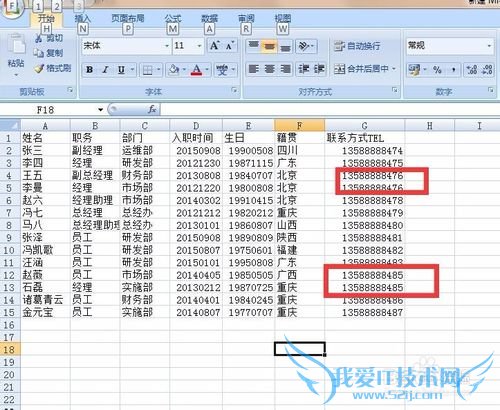500x410 pixels.
Task: Apply cell borders icon
Action: point(147,70)
